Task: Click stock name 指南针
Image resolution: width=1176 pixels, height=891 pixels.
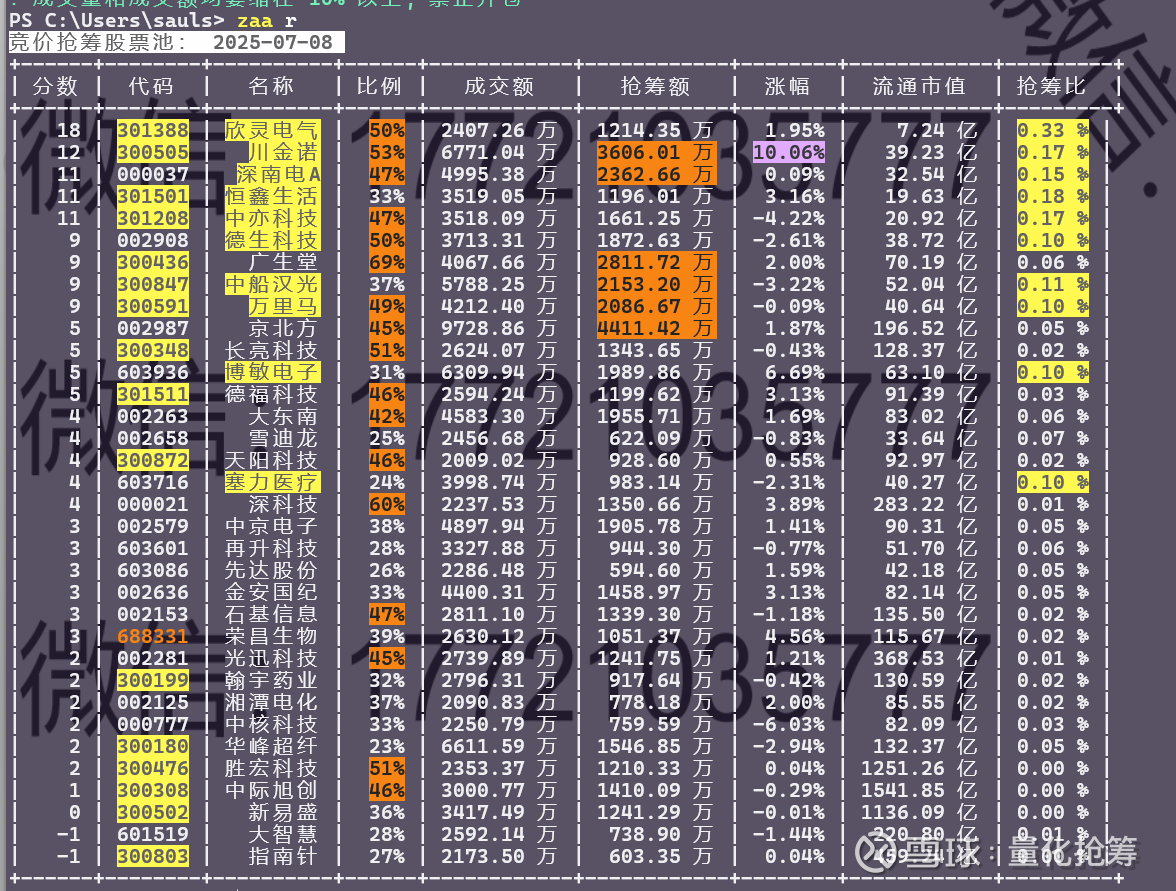Action: click(284, 856)
